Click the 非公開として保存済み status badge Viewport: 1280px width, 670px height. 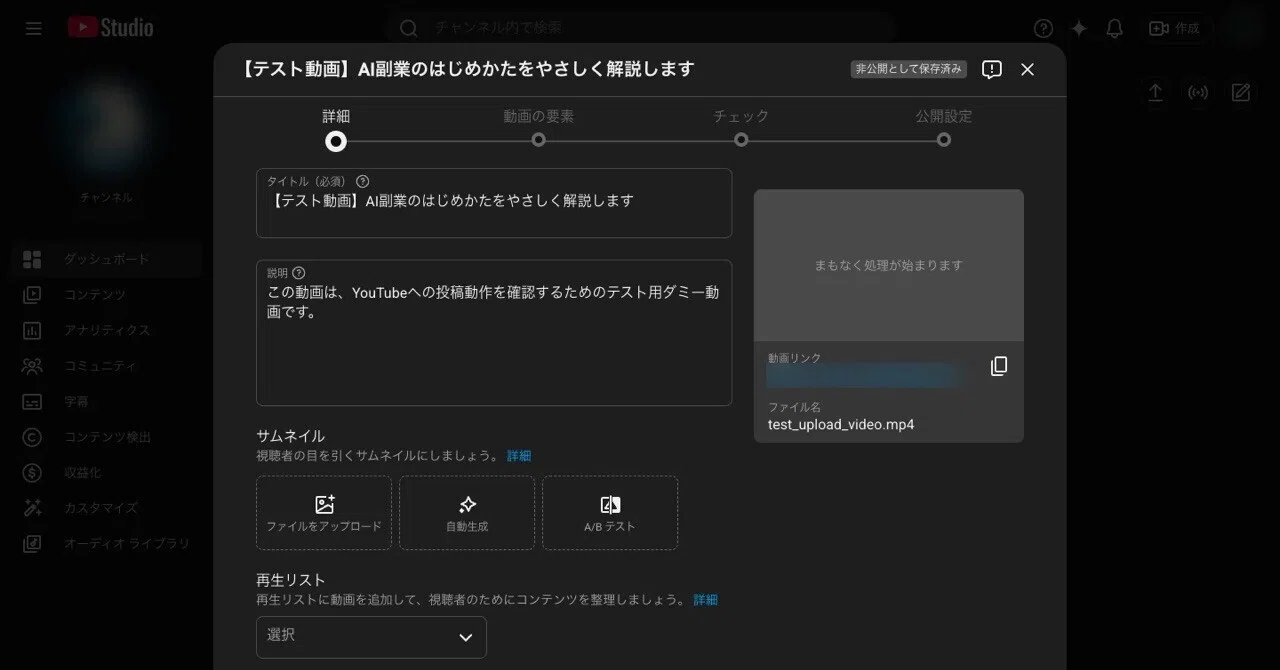(909, 69)
